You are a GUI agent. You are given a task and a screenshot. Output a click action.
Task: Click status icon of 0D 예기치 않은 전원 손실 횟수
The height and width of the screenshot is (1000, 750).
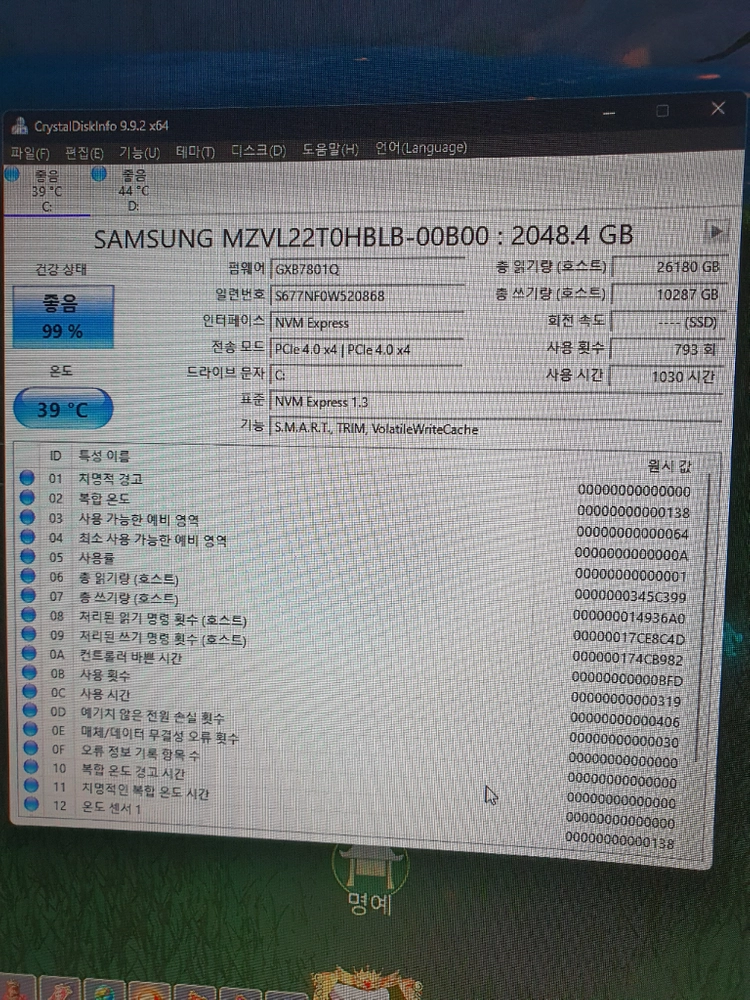coord(31,709)
